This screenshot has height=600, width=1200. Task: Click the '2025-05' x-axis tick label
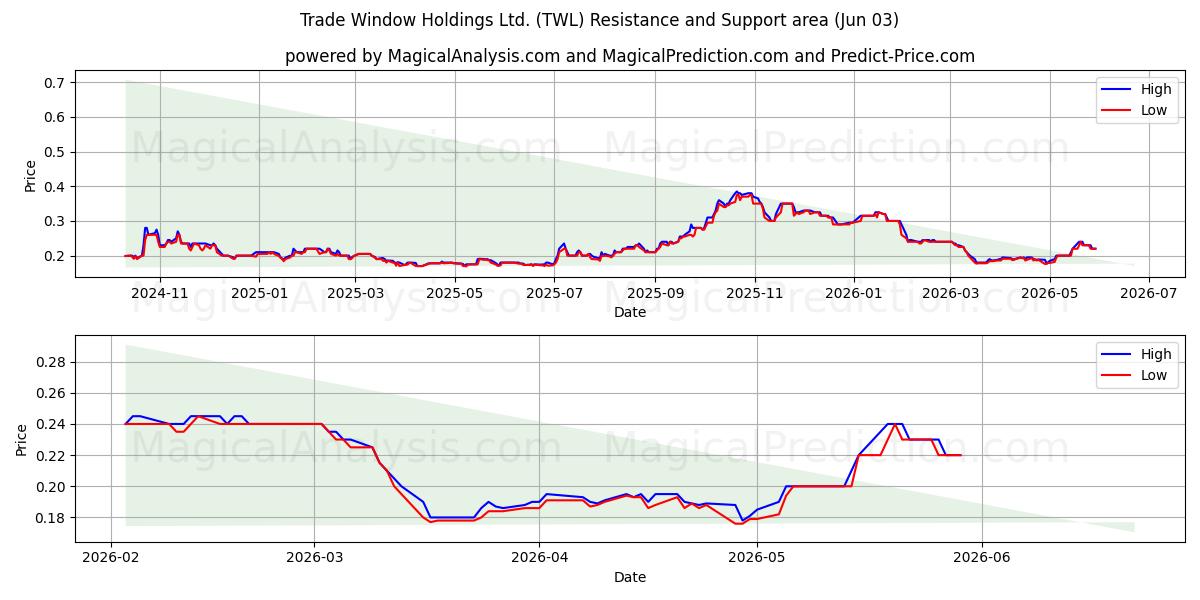click(455, 293)
